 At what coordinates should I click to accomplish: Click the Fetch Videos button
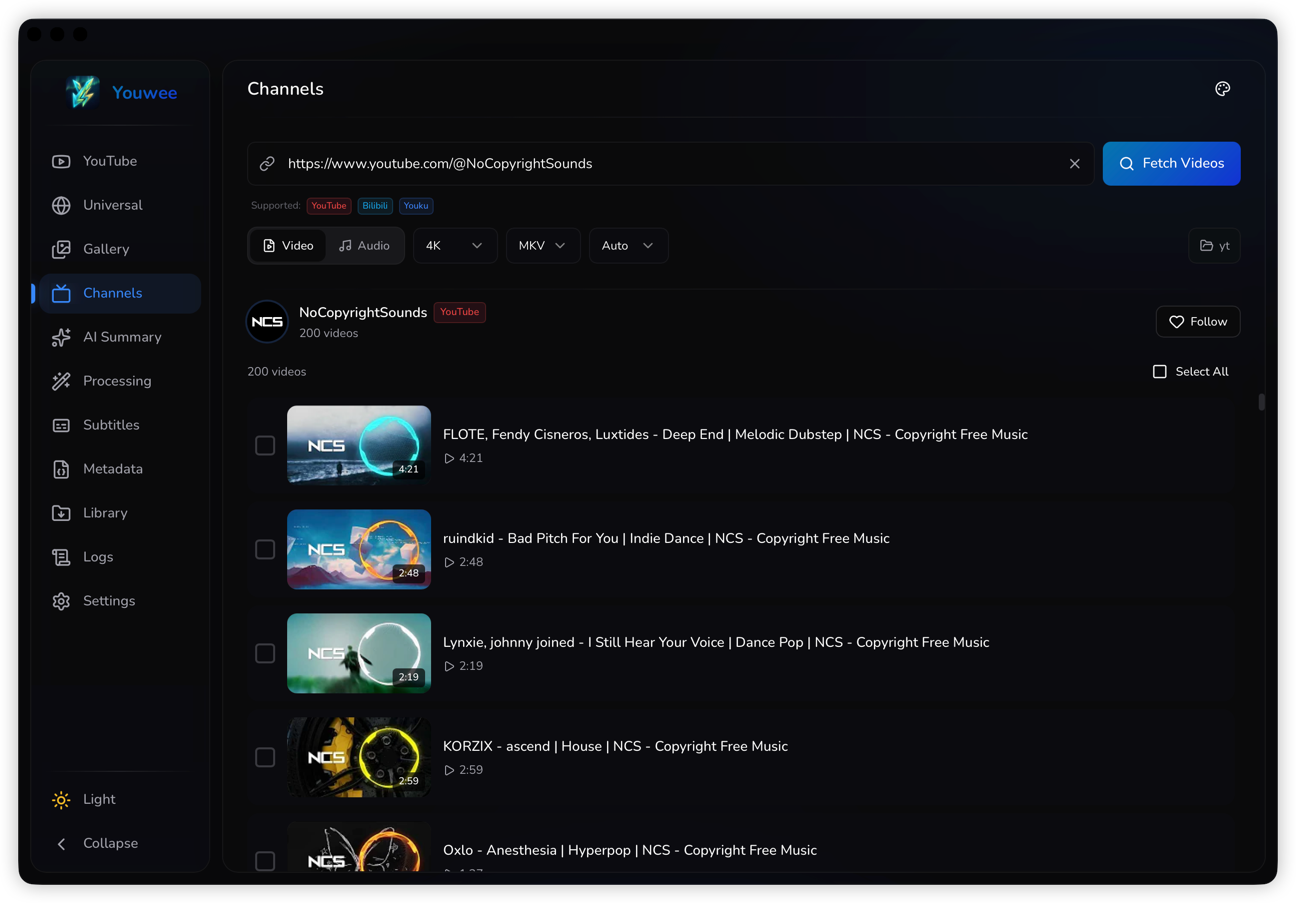click(x=1171, y=164)
